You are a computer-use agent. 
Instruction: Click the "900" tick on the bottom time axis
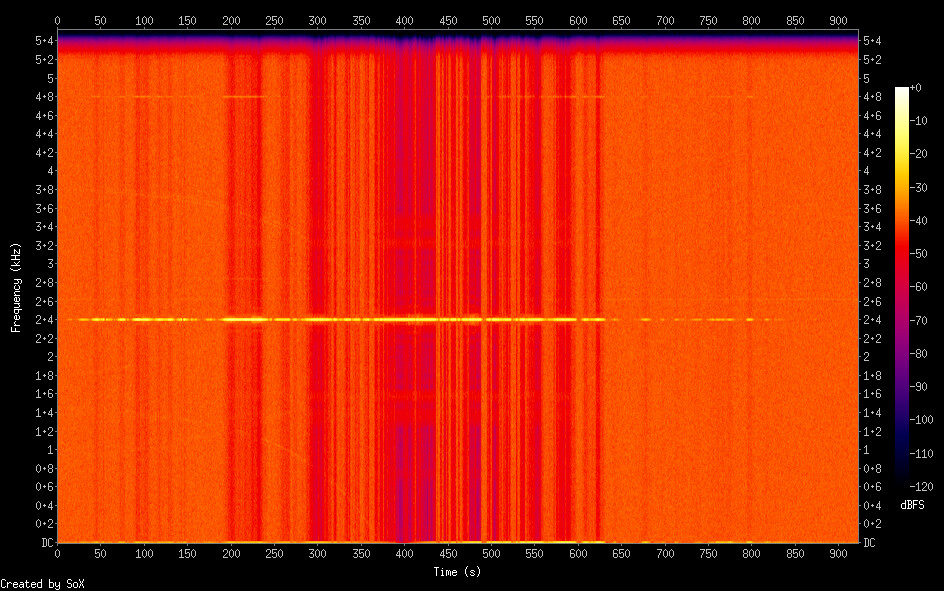pos(839,553)
